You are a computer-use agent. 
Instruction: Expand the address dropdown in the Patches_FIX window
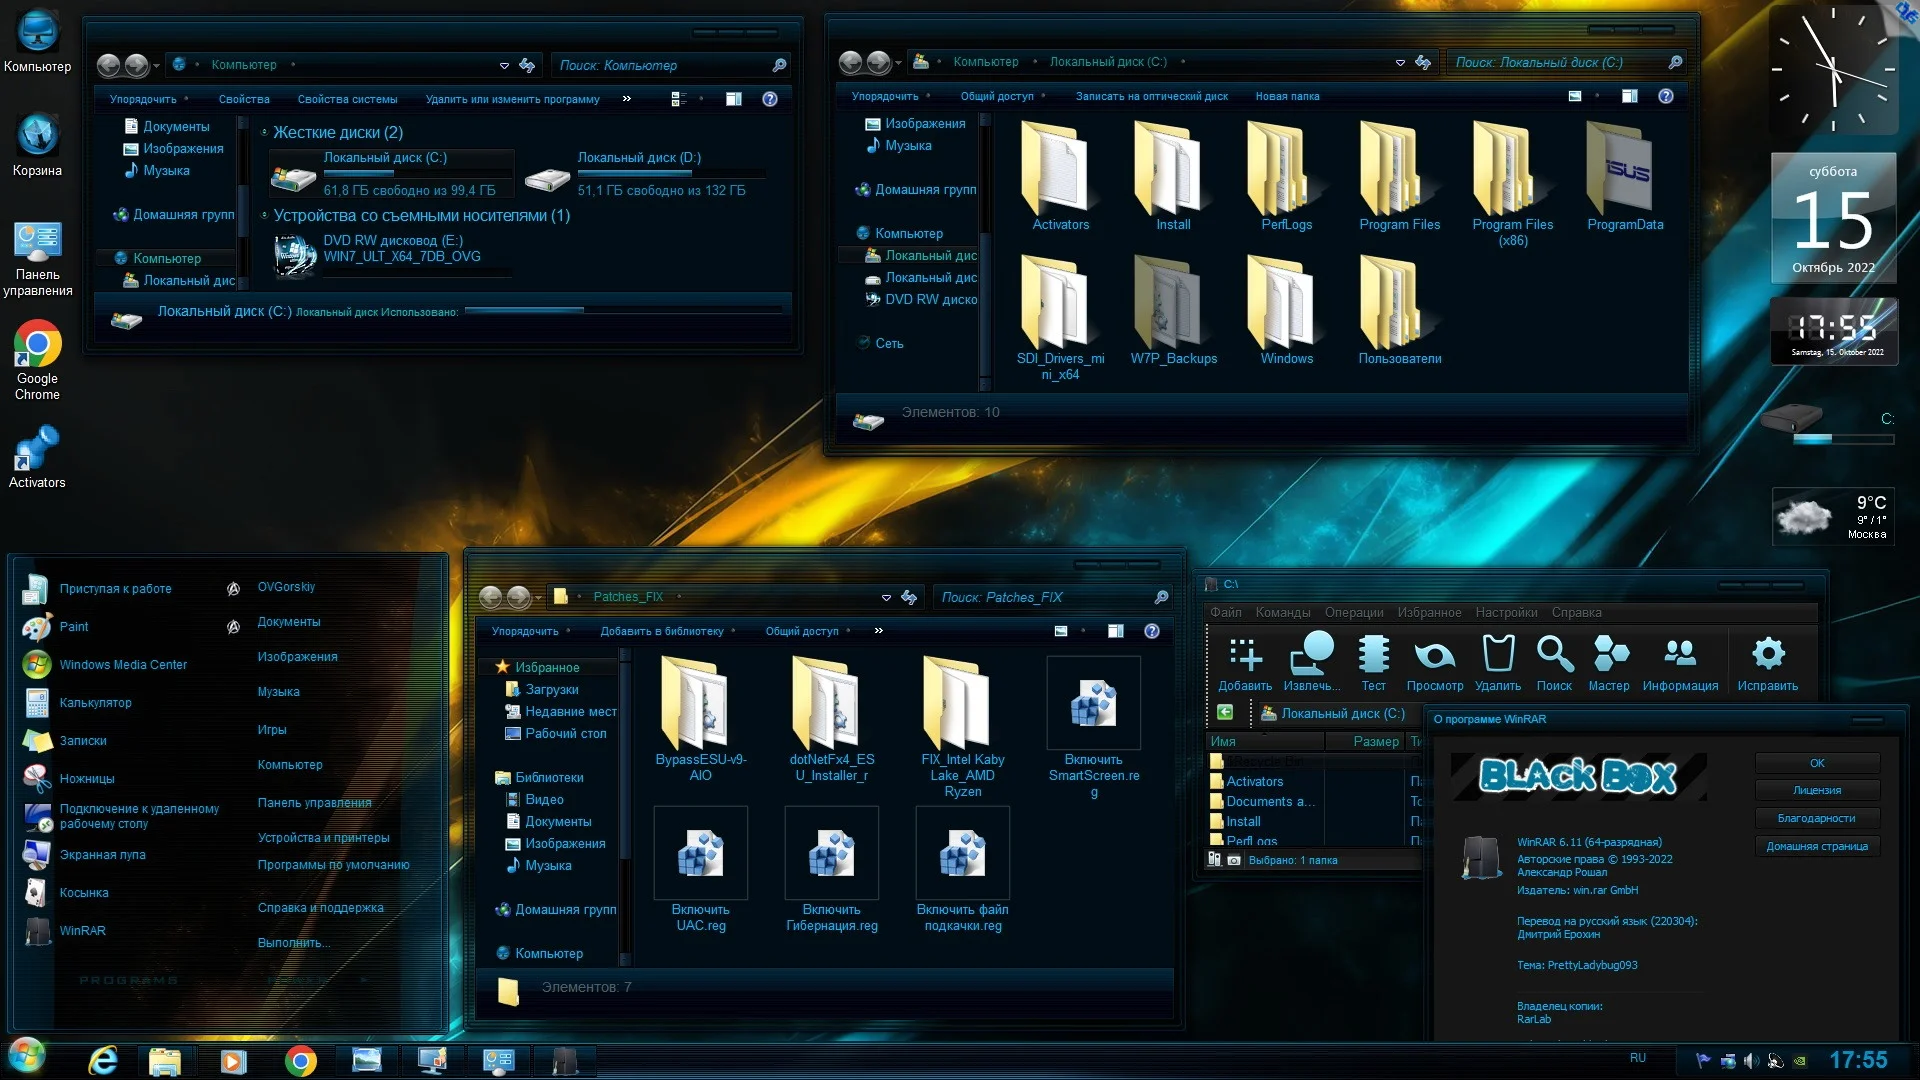pos(886,597)
